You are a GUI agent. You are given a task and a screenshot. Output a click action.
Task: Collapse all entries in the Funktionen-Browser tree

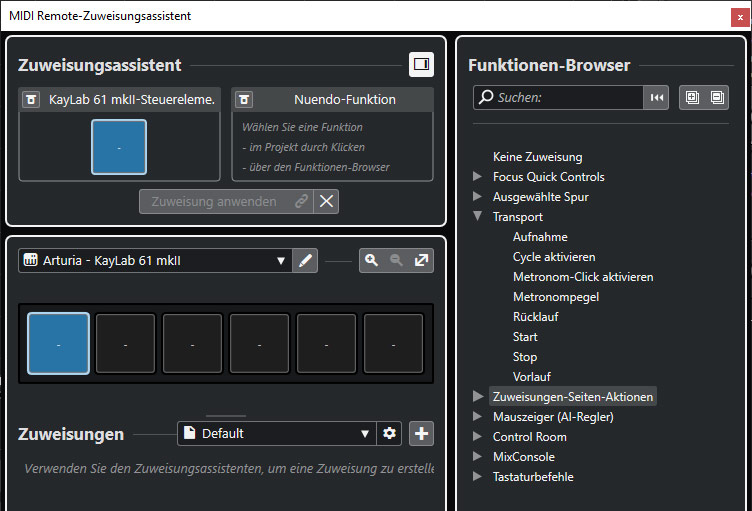tap(717, 97)
